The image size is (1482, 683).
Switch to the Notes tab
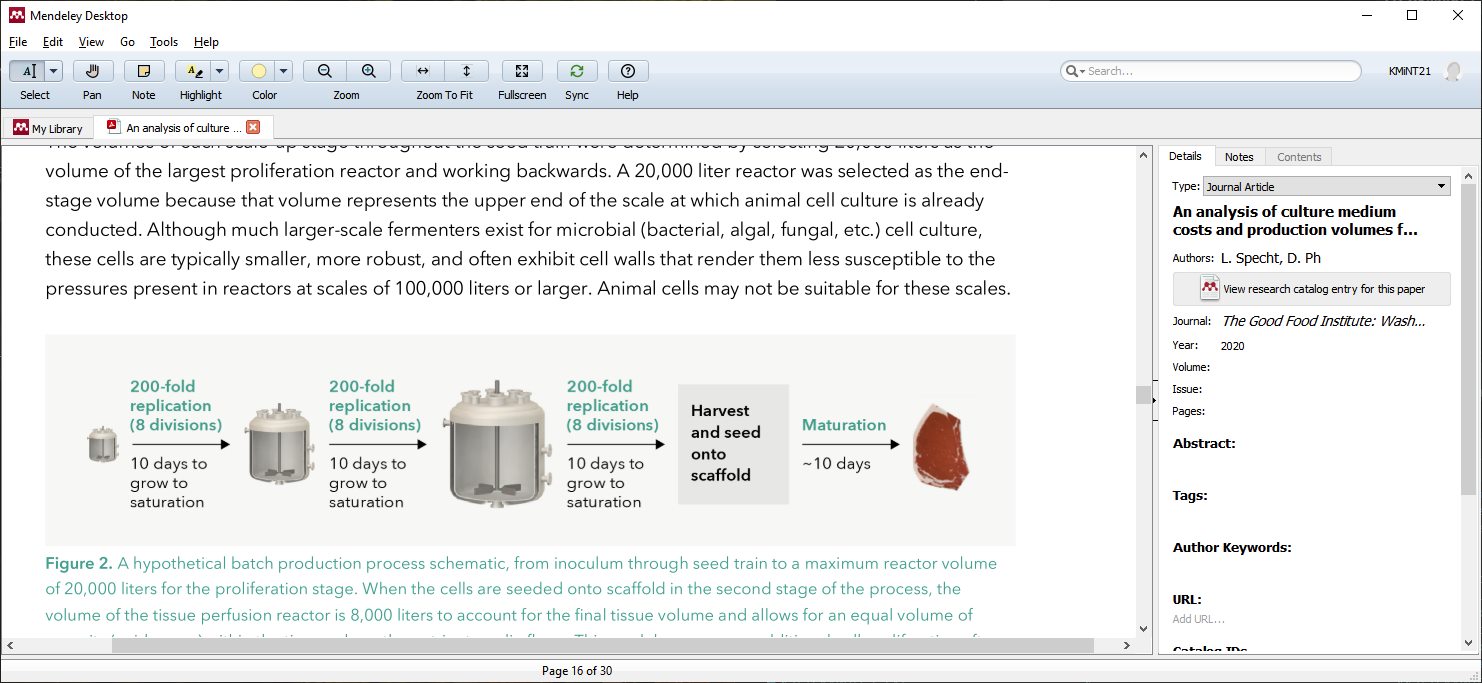(1239, 157)
